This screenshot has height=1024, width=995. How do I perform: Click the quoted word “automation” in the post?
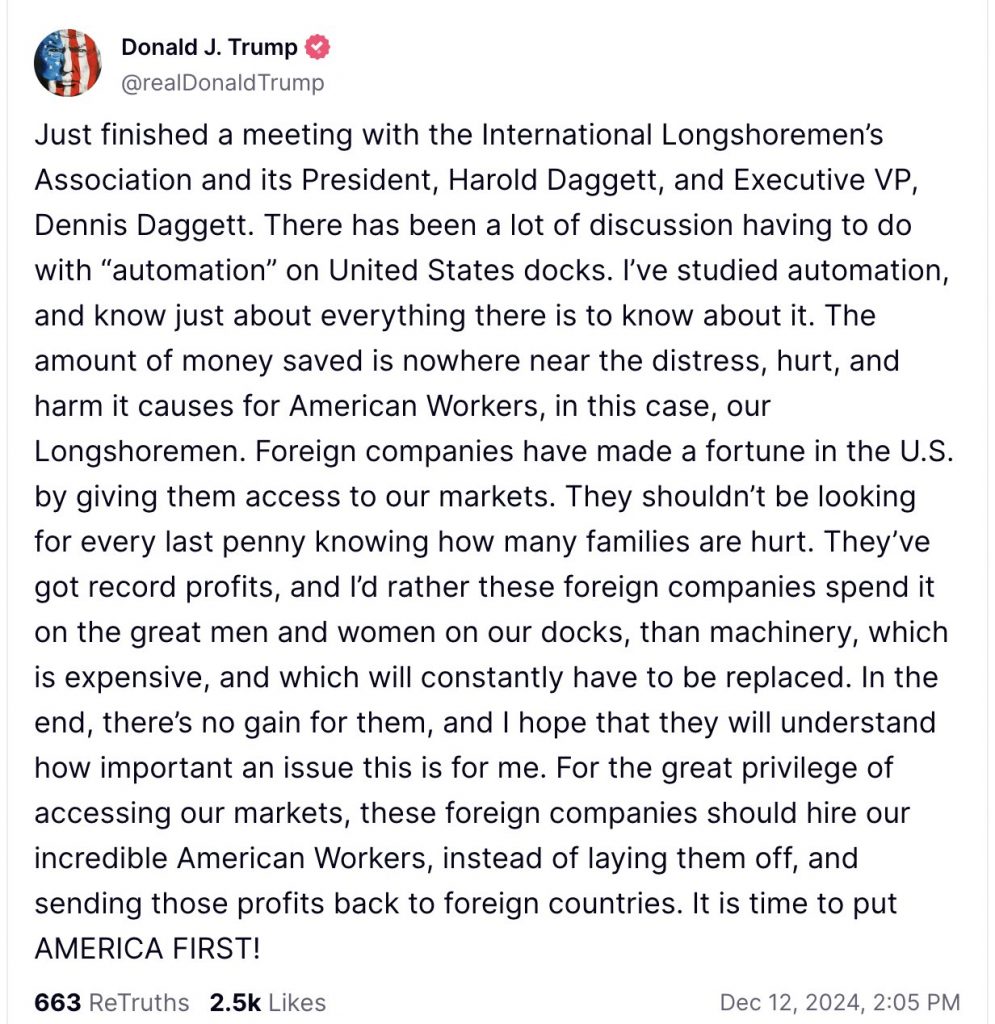point(187,270)
